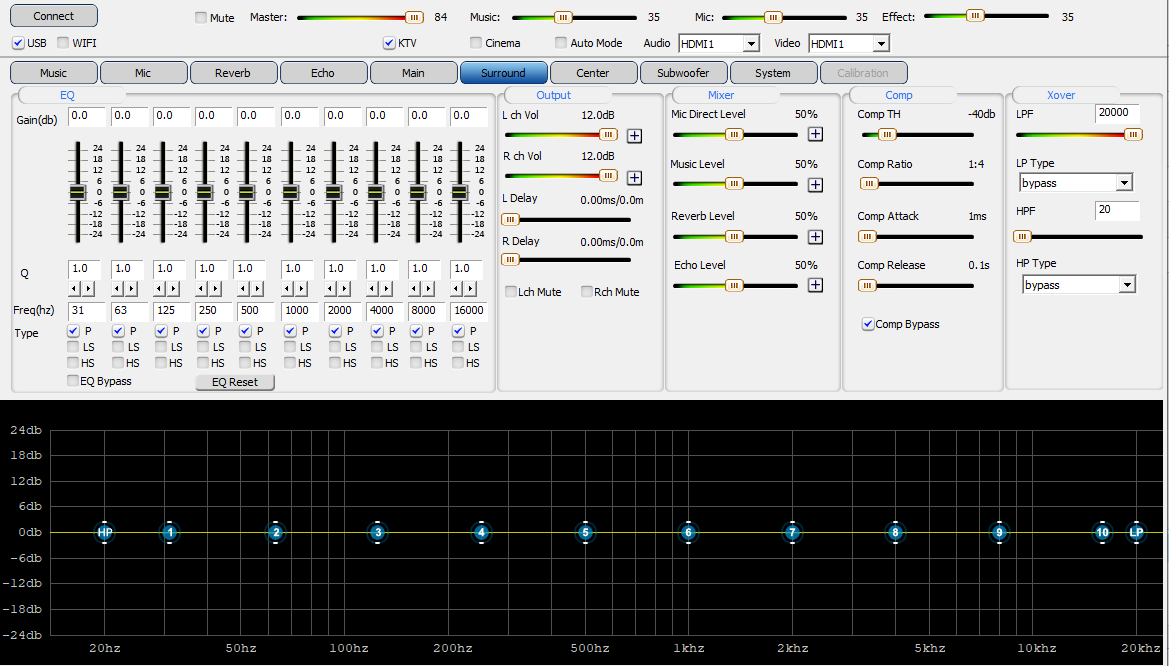This screenshot has height=666, width=1169.
Task: Select the HP node on the EQ graph
Action: tap(105, 533)
